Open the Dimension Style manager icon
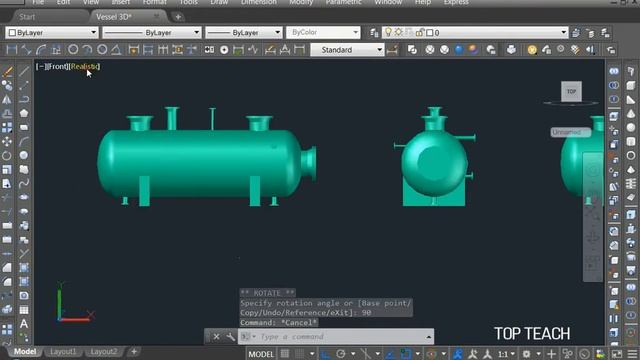 pyautogui.click(x=392, y=50)
